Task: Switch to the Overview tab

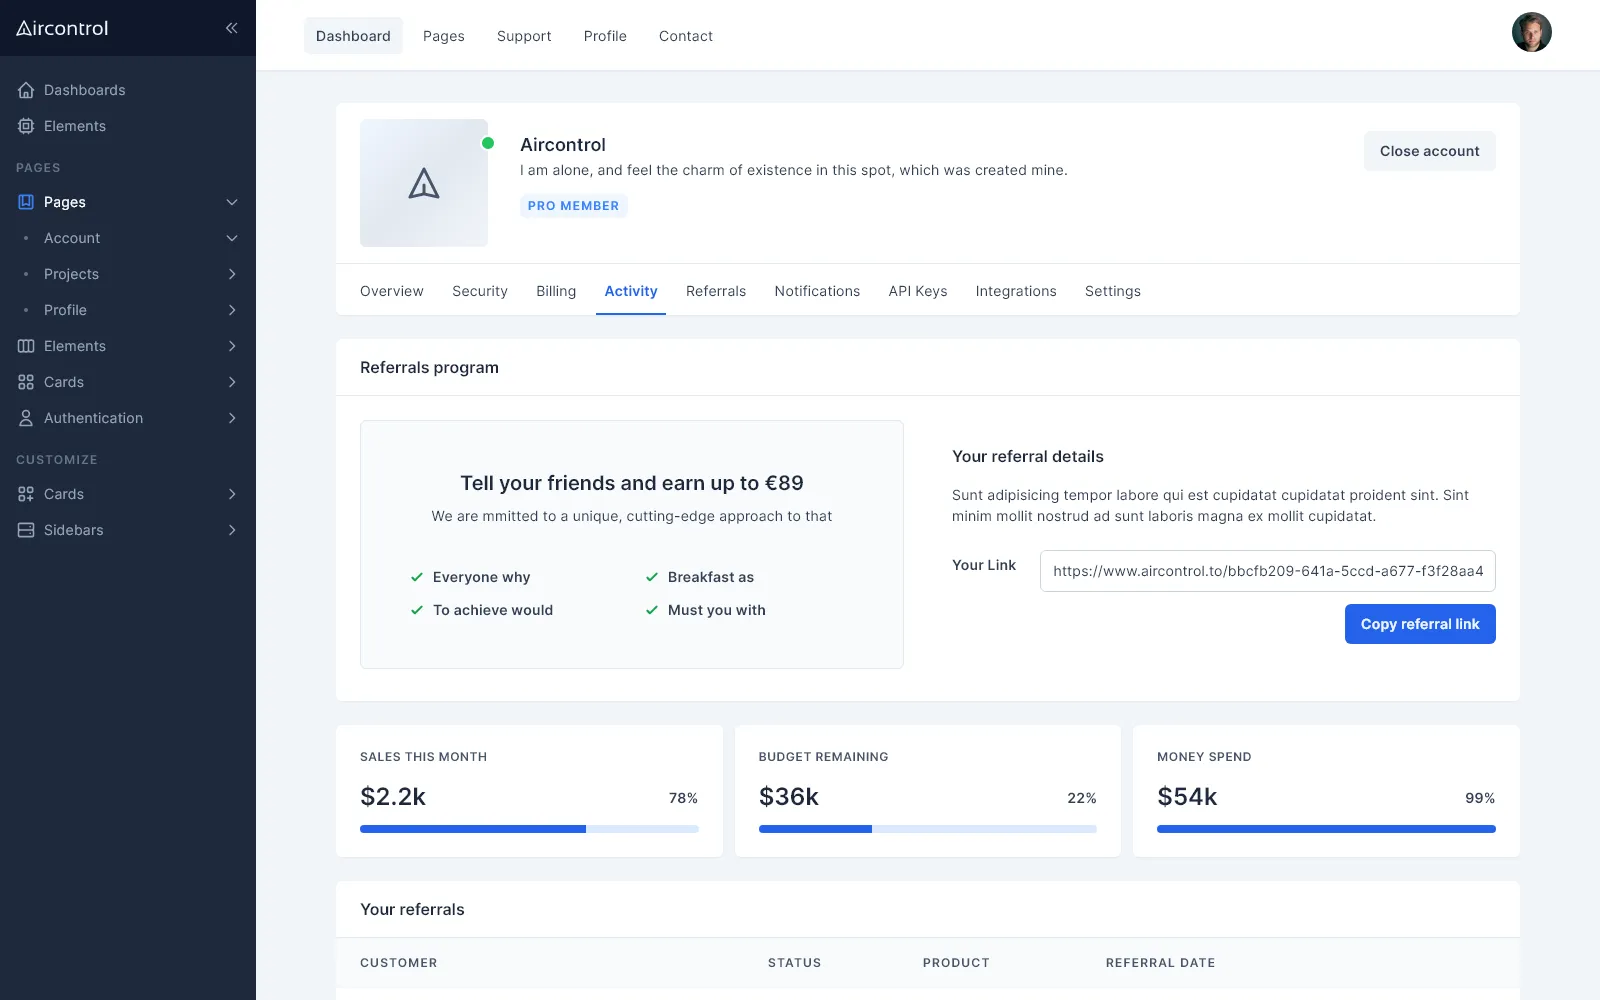Action: point(392,291)
